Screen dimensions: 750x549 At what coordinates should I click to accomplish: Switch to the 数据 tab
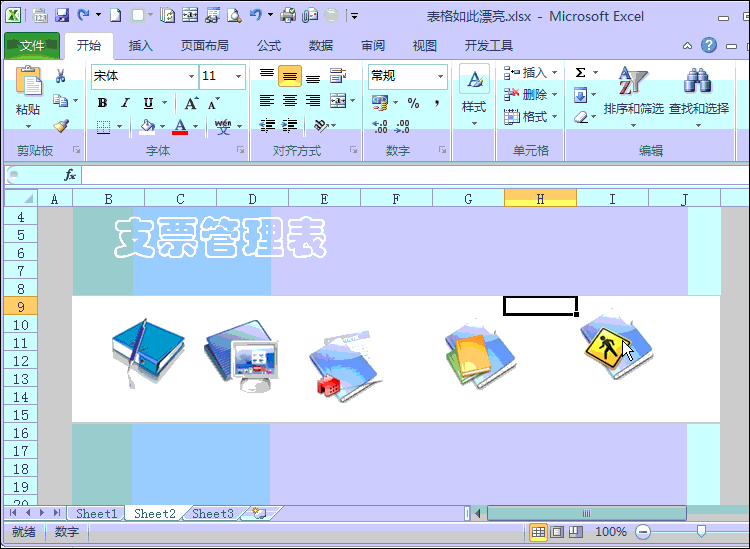click(x=320, y=46)
